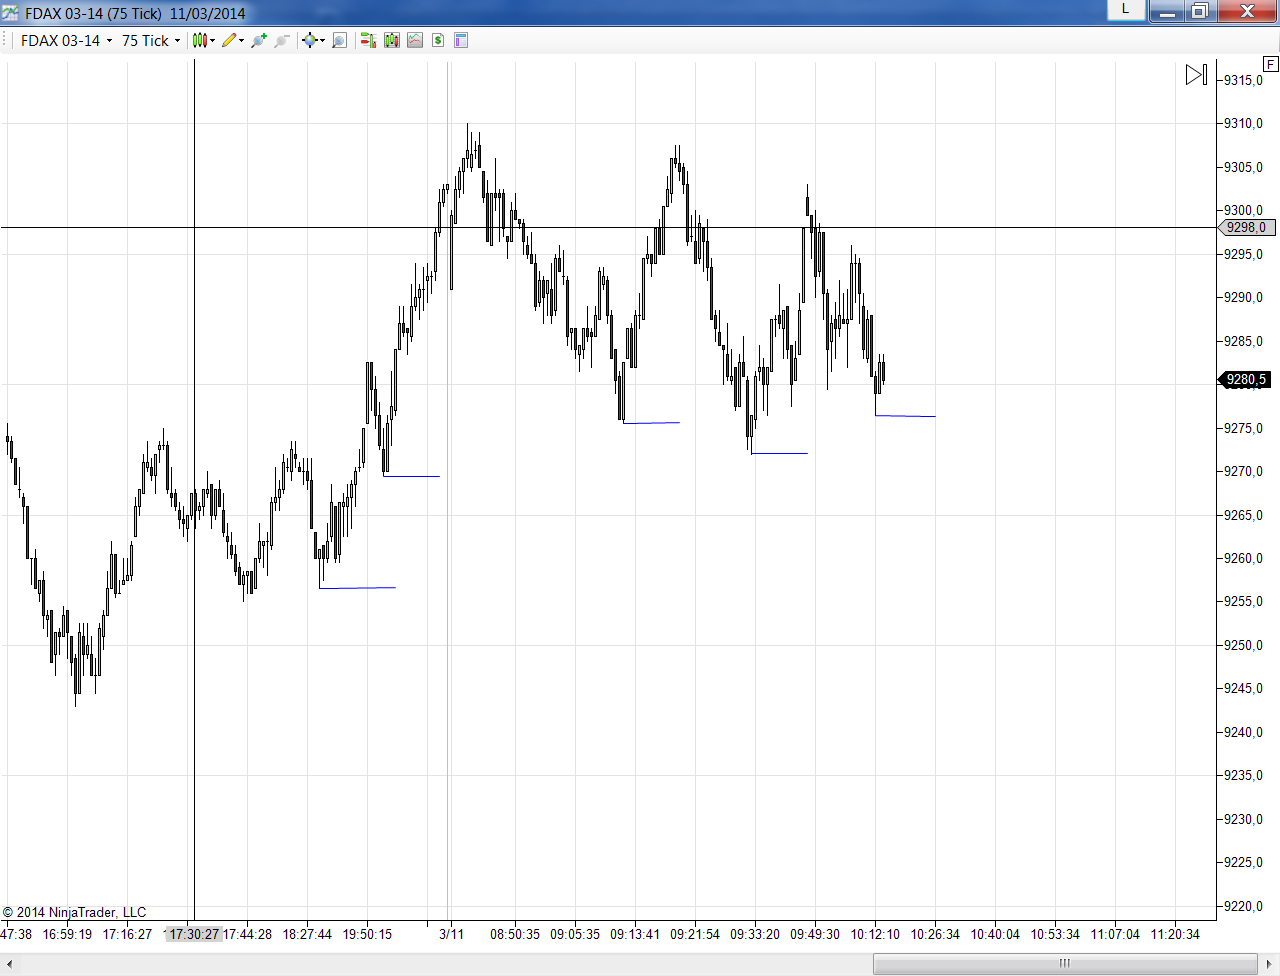The height and width of the screenshot is (976, 1280).
Task: Click the scrollbar right arrow
Action: 1269,964
